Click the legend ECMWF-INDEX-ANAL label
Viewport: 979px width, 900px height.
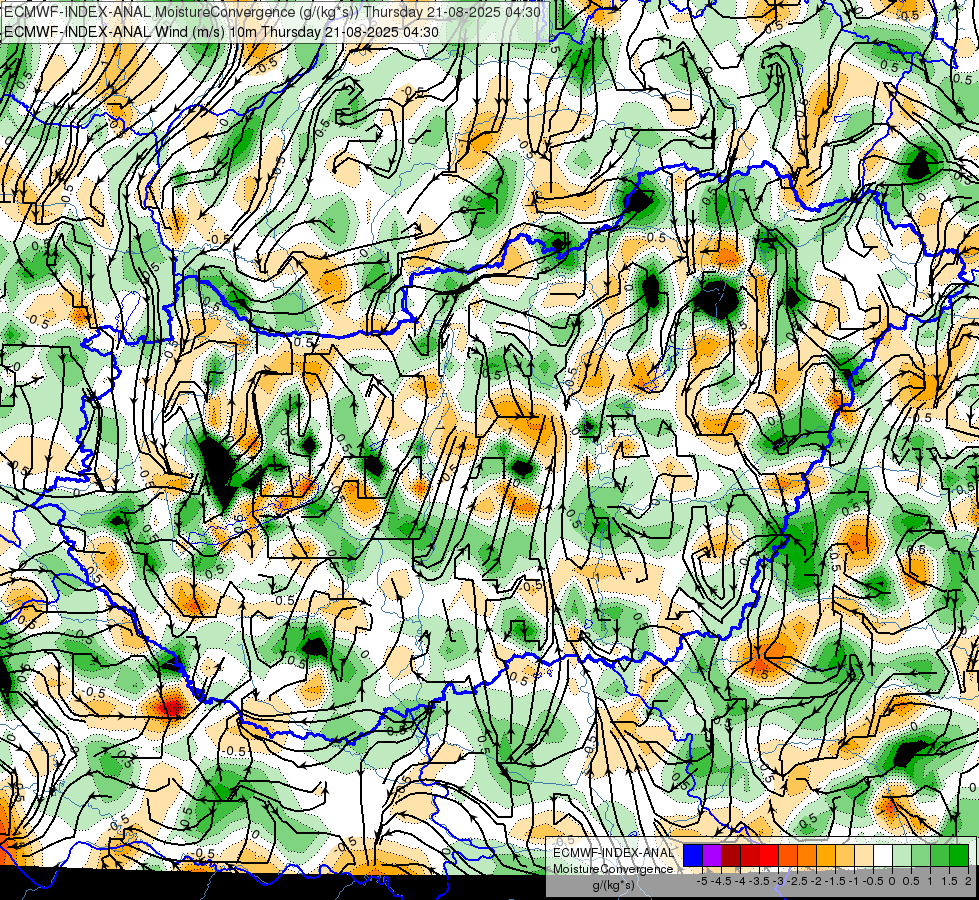click(613, 853)
